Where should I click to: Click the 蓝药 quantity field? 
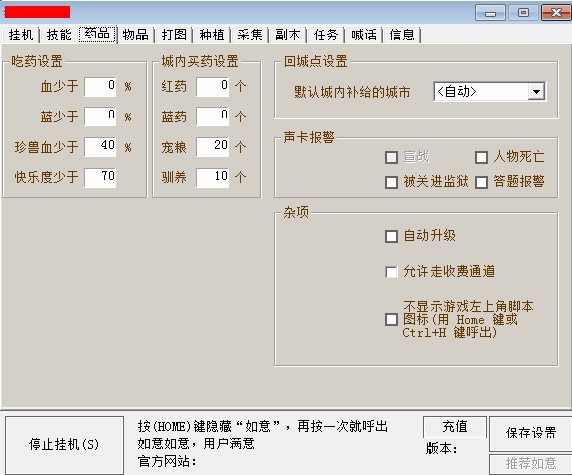(x=213, y=116)
